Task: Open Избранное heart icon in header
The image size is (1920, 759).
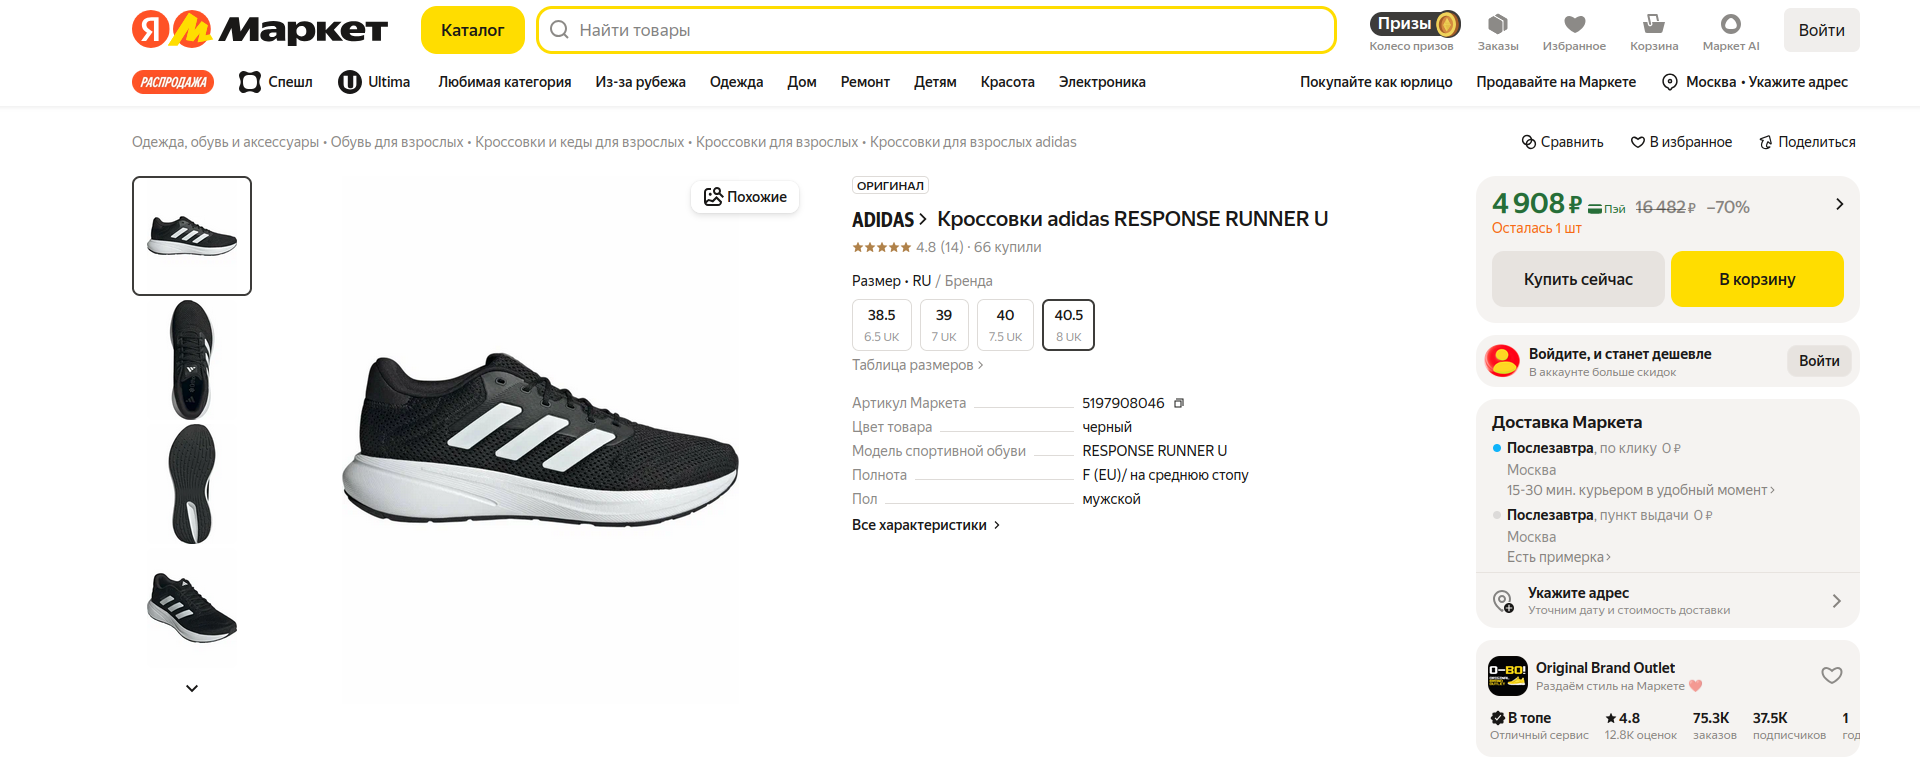Action: coord(1574,32)
